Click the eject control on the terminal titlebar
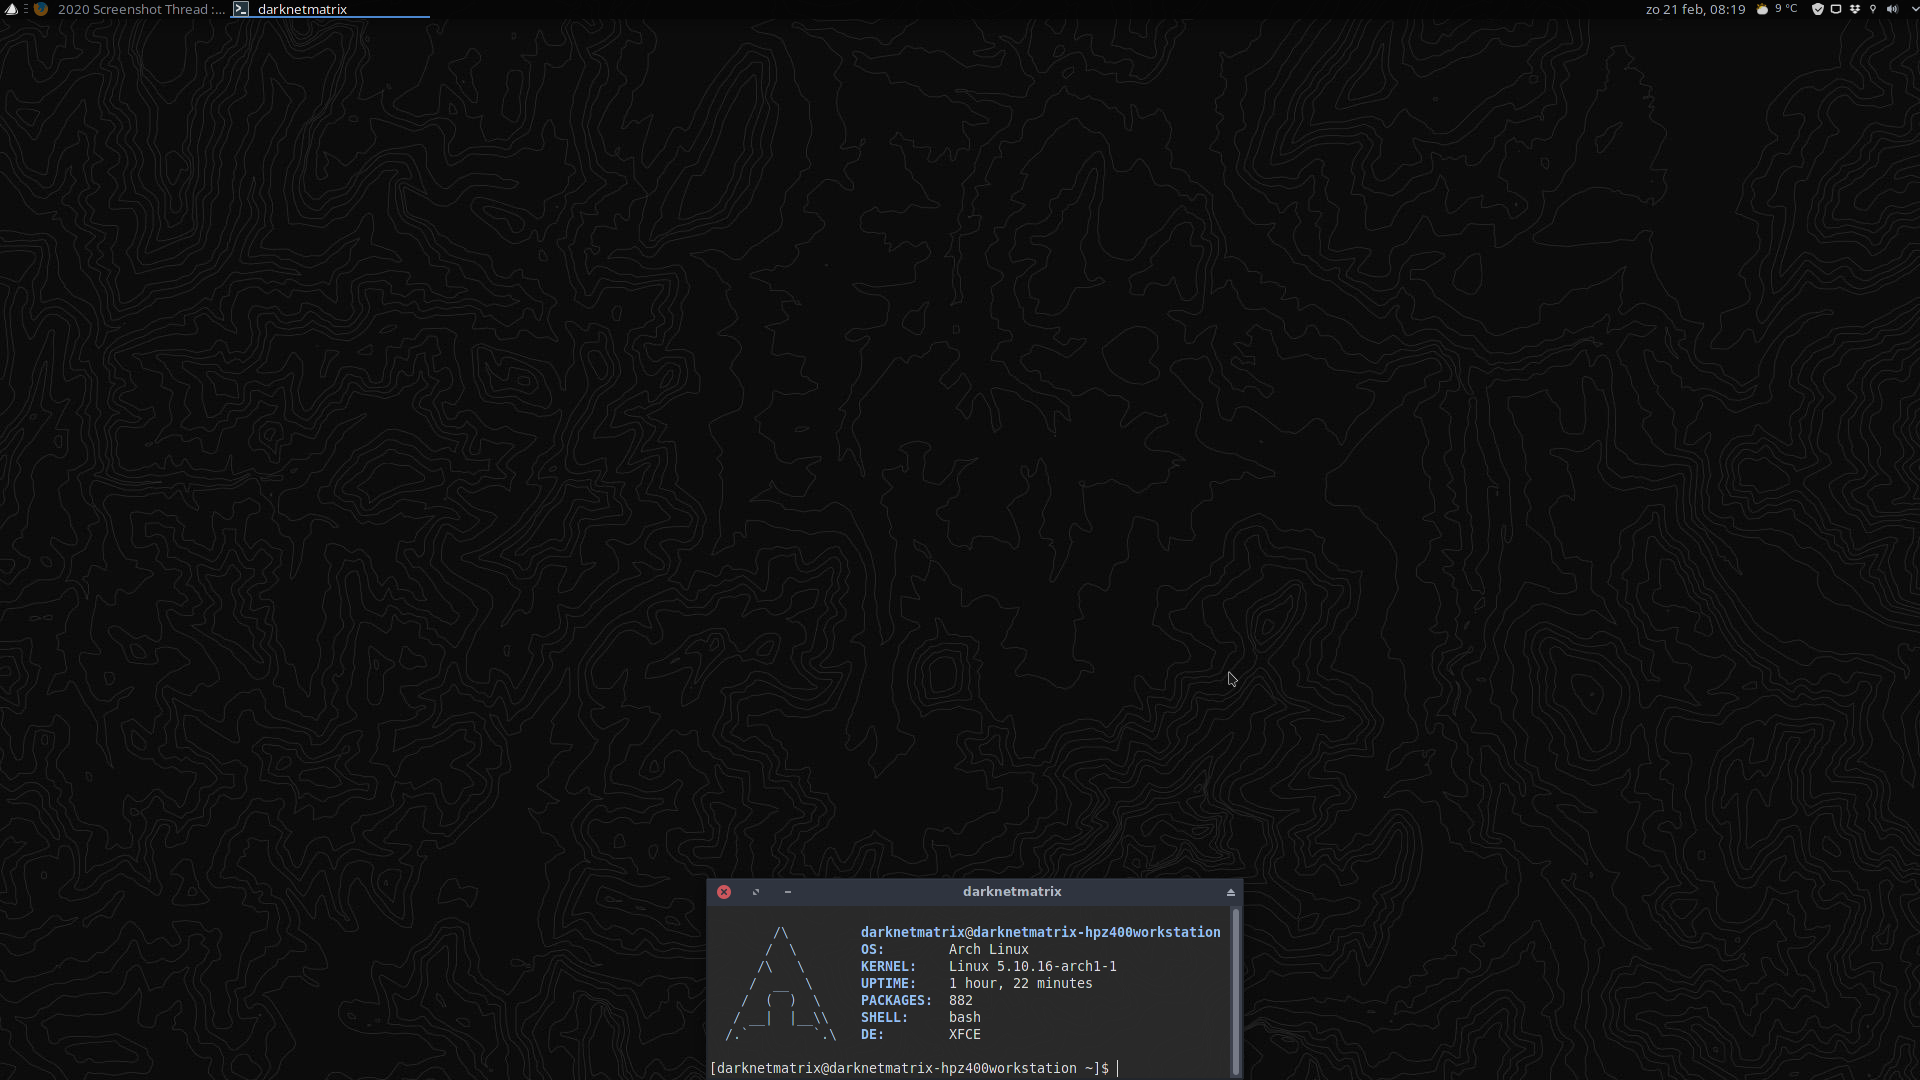 (x=1229, y=892)
